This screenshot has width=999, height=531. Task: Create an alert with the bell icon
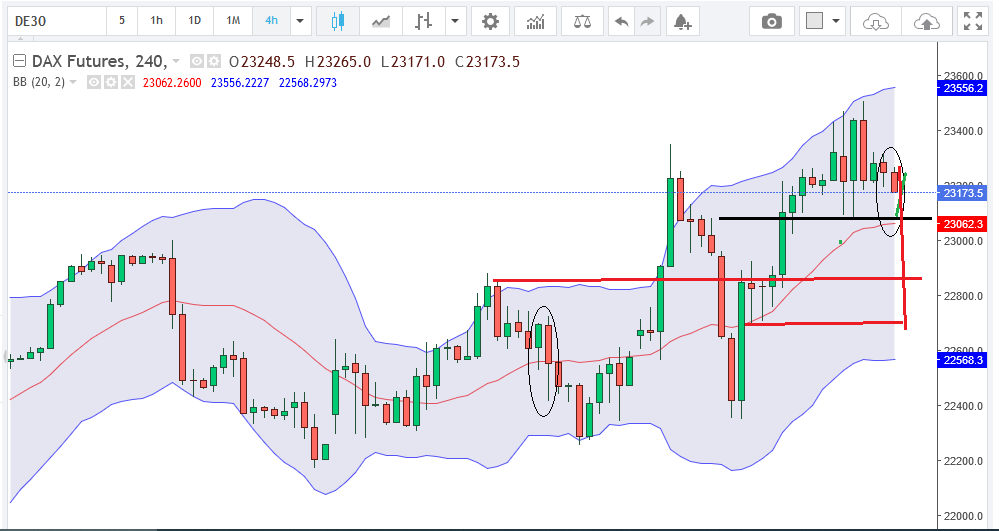point(683,21)
